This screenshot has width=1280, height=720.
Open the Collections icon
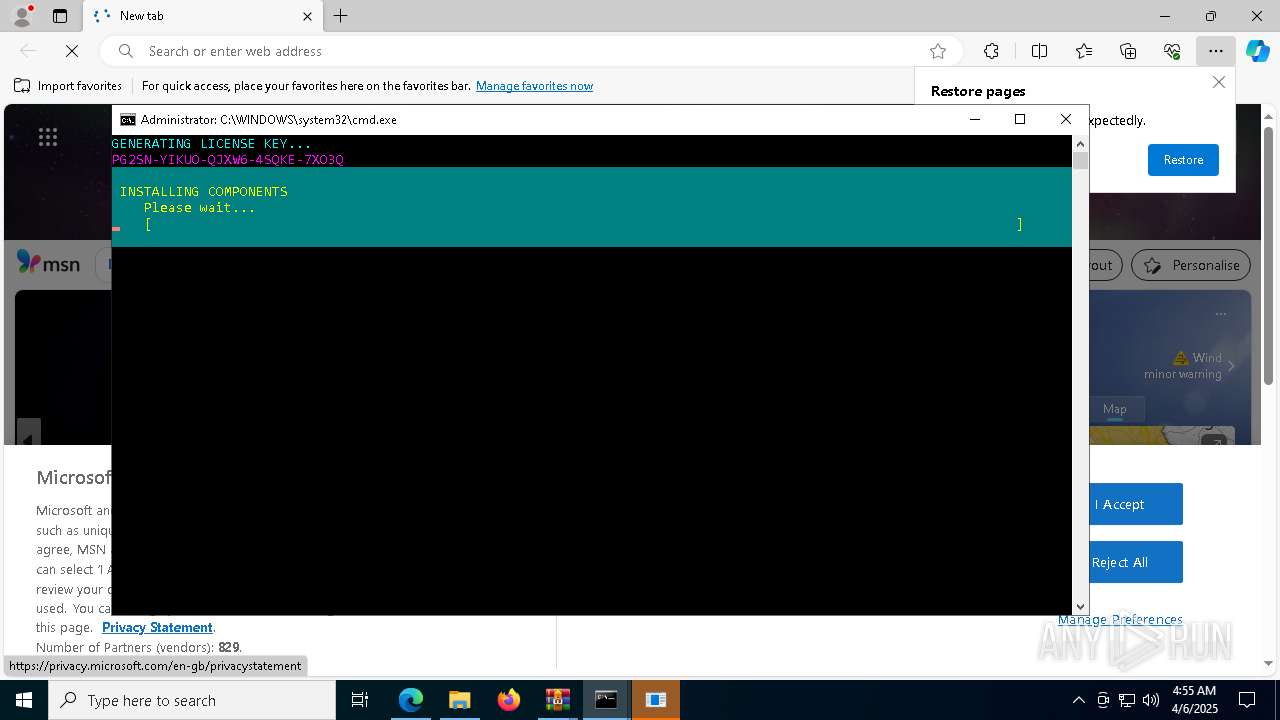pyautogui.click(x=1128, y=51)
